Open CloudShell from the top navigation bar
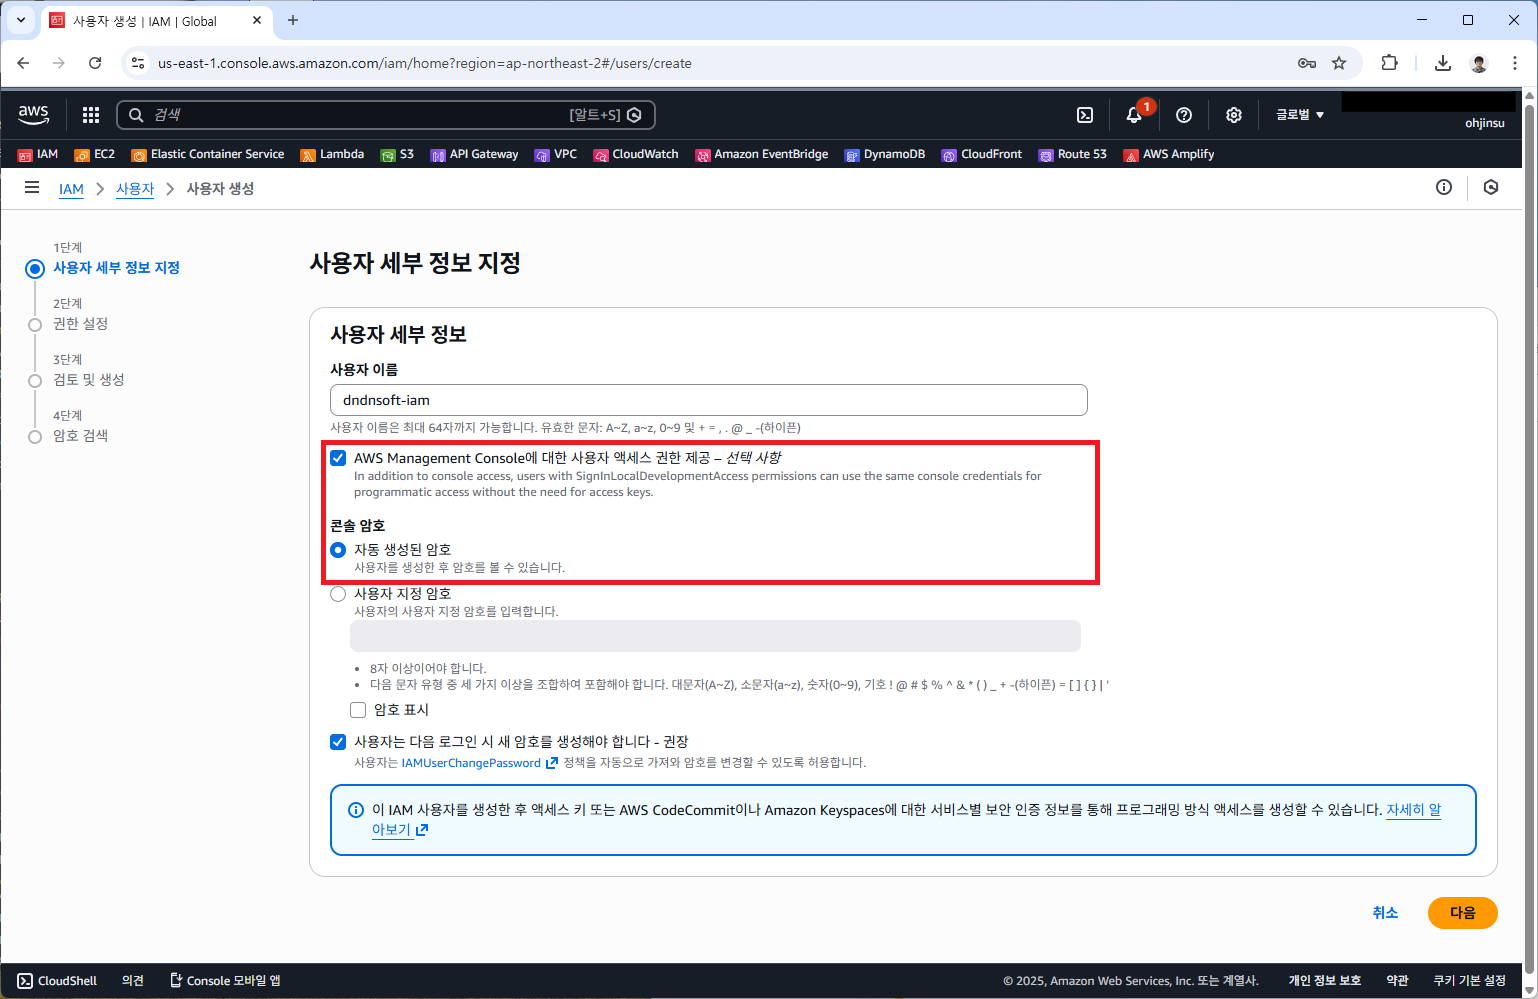The height and width of the screenshot is (999, 1538). (x=1085, y=115)
